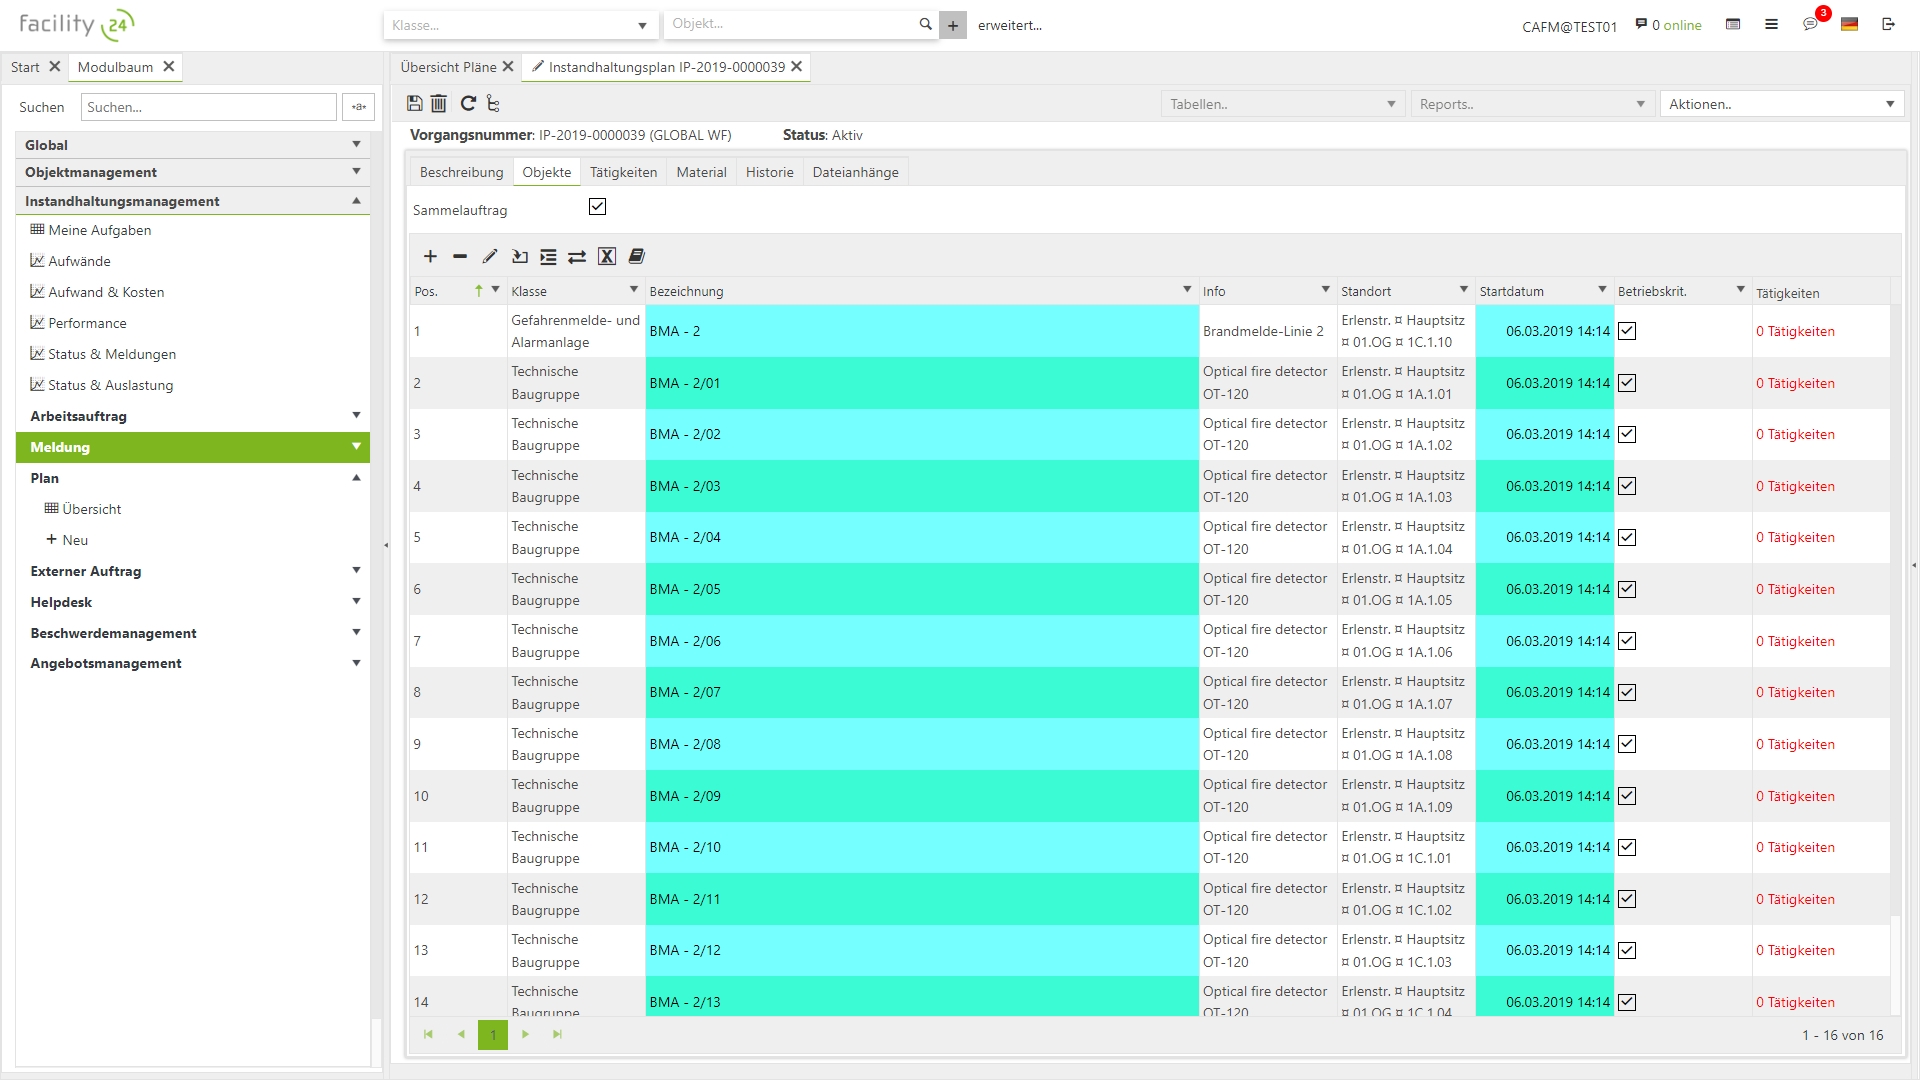Switch to the Tätigkeiten tab
1920x1080 pixels.
(623, 172)
